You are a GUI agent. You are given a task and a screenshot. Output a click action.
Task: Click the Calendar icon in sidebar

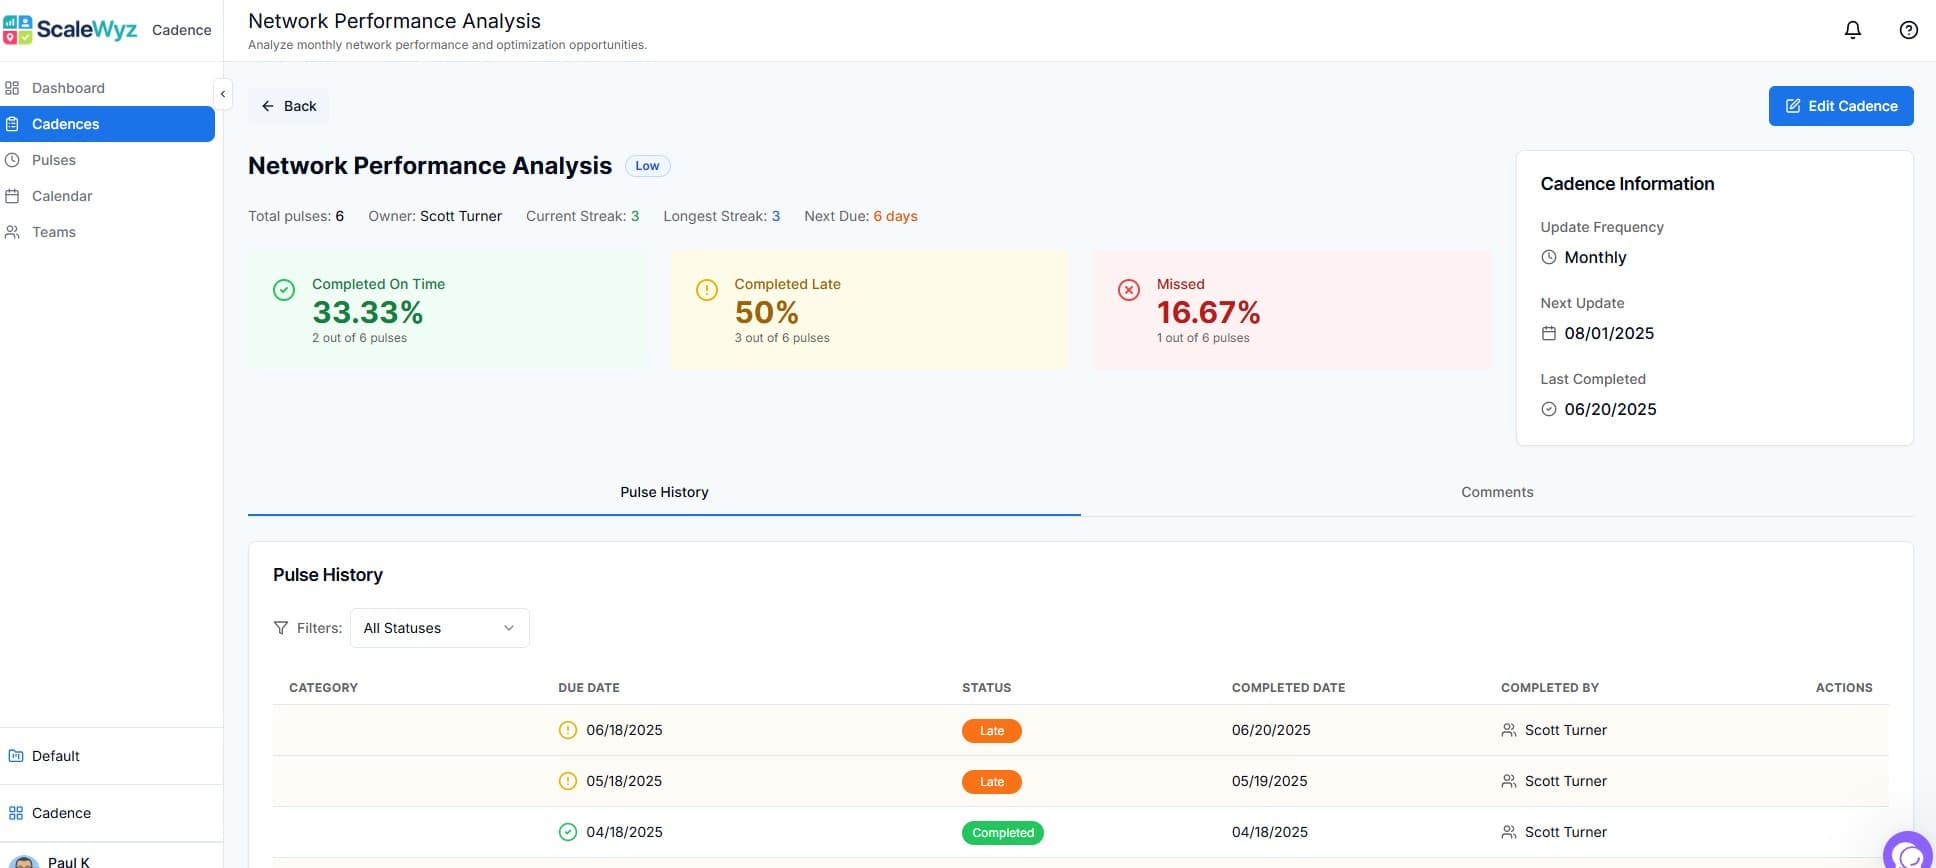(x=13, y=196)
